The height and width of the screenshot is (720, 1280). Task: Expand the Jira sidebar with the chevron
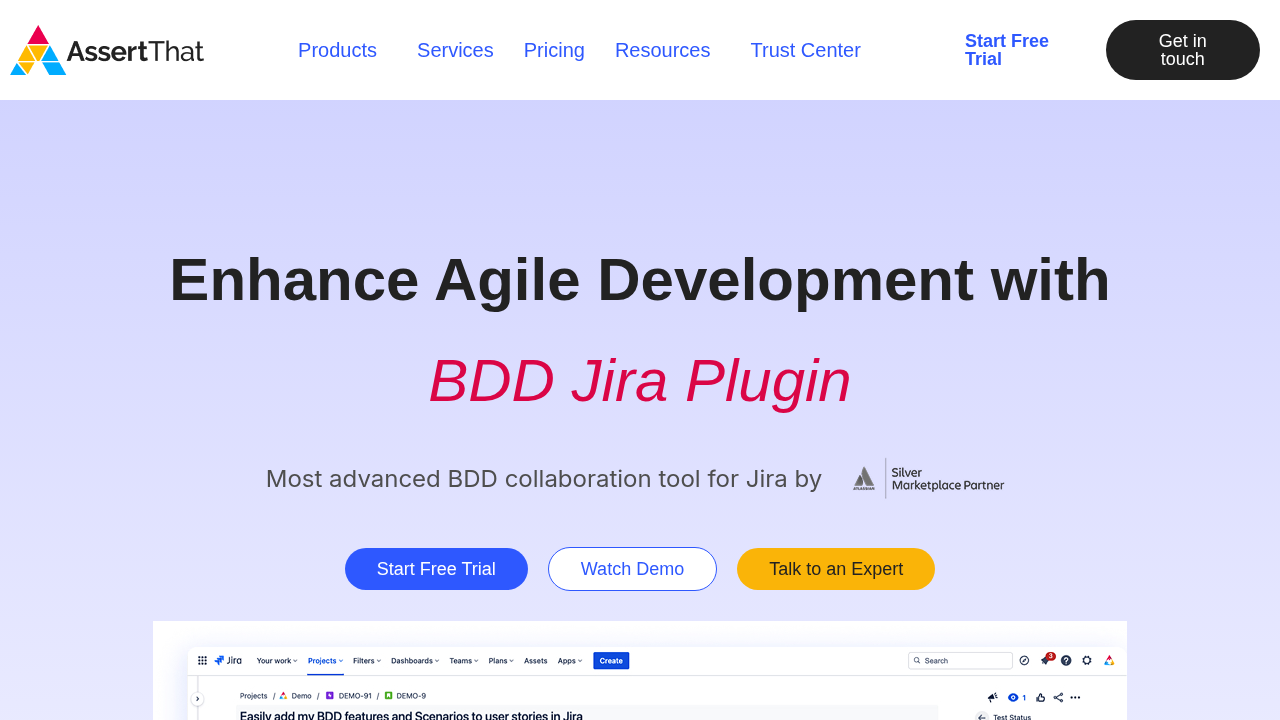click(197, 699)
